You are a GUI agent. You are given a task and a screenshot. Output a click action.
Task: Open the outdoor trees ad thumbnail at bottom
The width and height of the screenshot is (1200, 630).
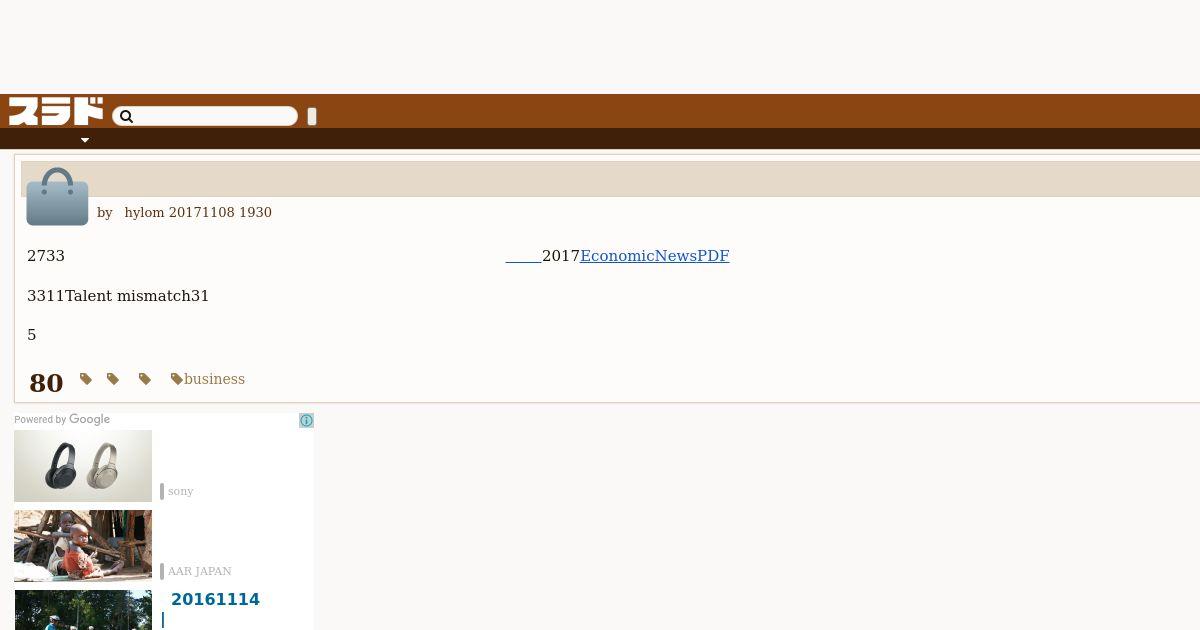pyautogui.click(x=83, y=610)
